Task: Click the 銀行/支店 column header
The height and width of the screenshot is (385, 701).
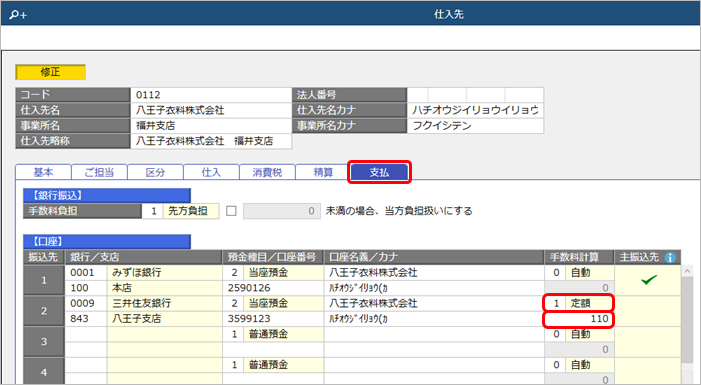Action: tap(144, 258)
